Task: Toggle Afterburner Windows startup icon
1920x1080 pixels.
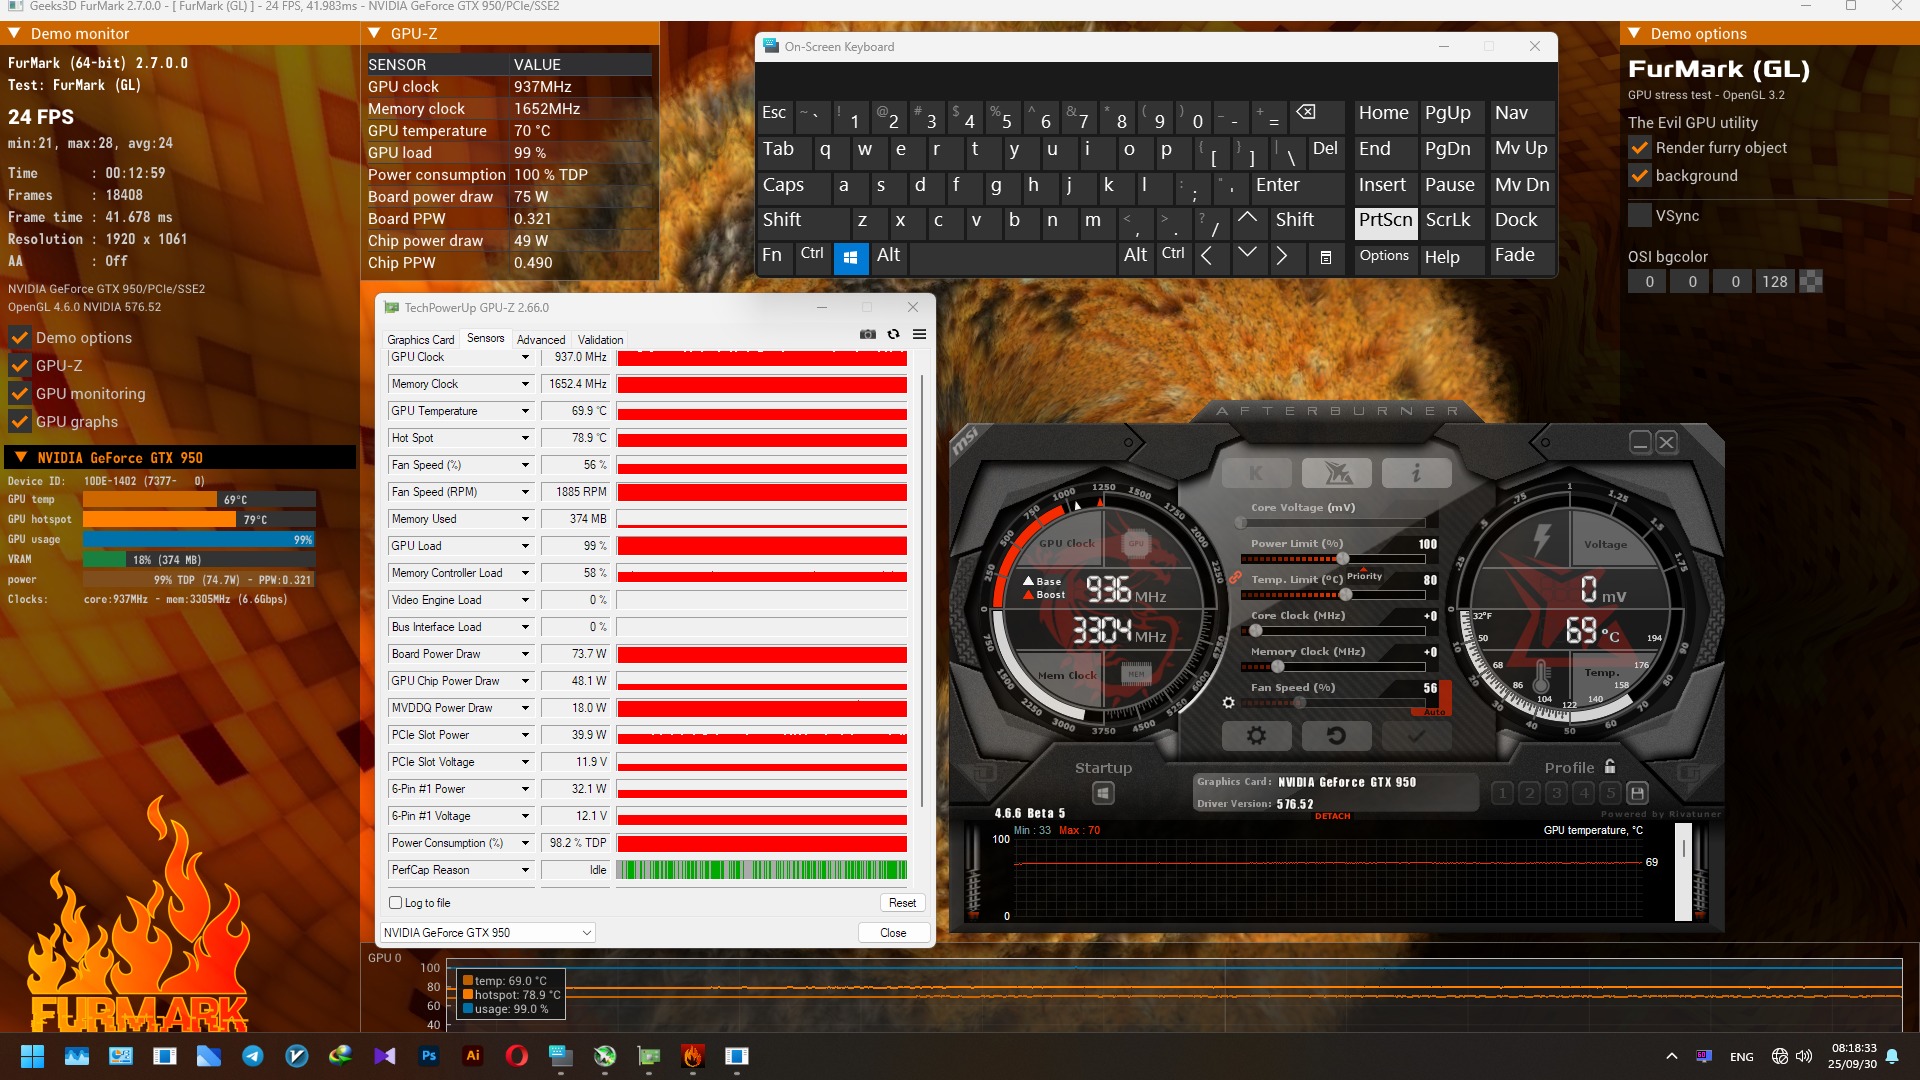Action: 1103,793
